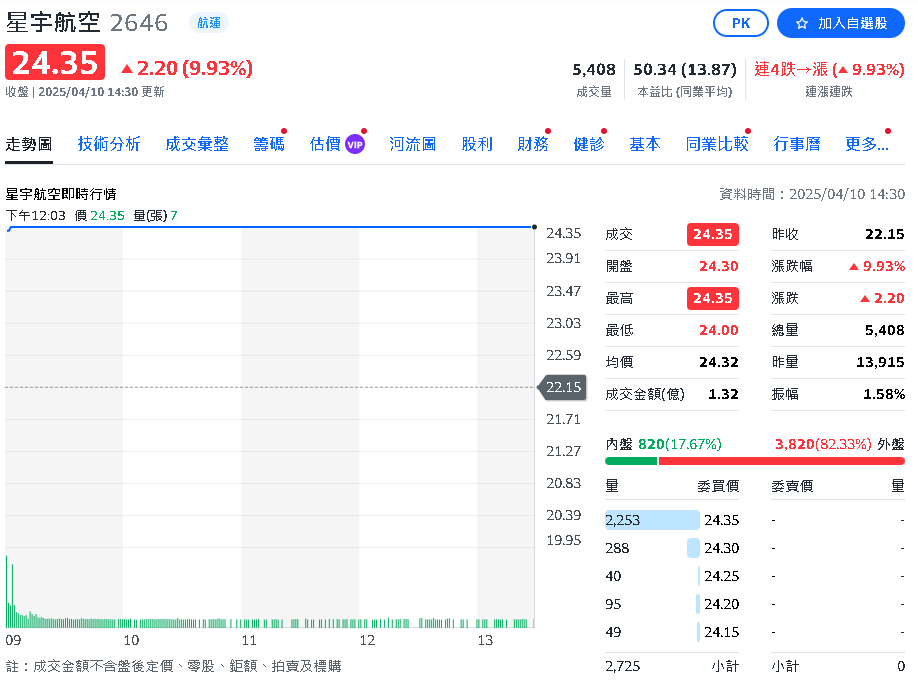Click the bid price 24.30 row

(672, 548)
